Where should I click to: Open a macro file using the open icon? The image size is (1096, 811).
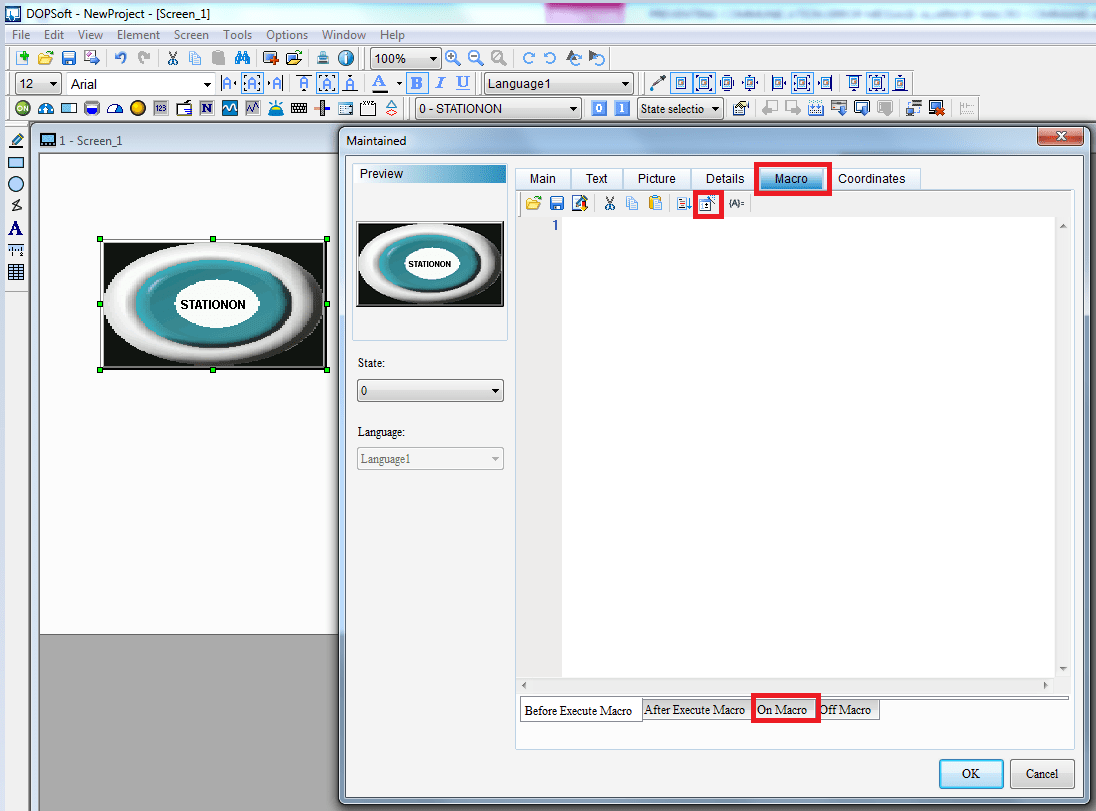point(533,203)
